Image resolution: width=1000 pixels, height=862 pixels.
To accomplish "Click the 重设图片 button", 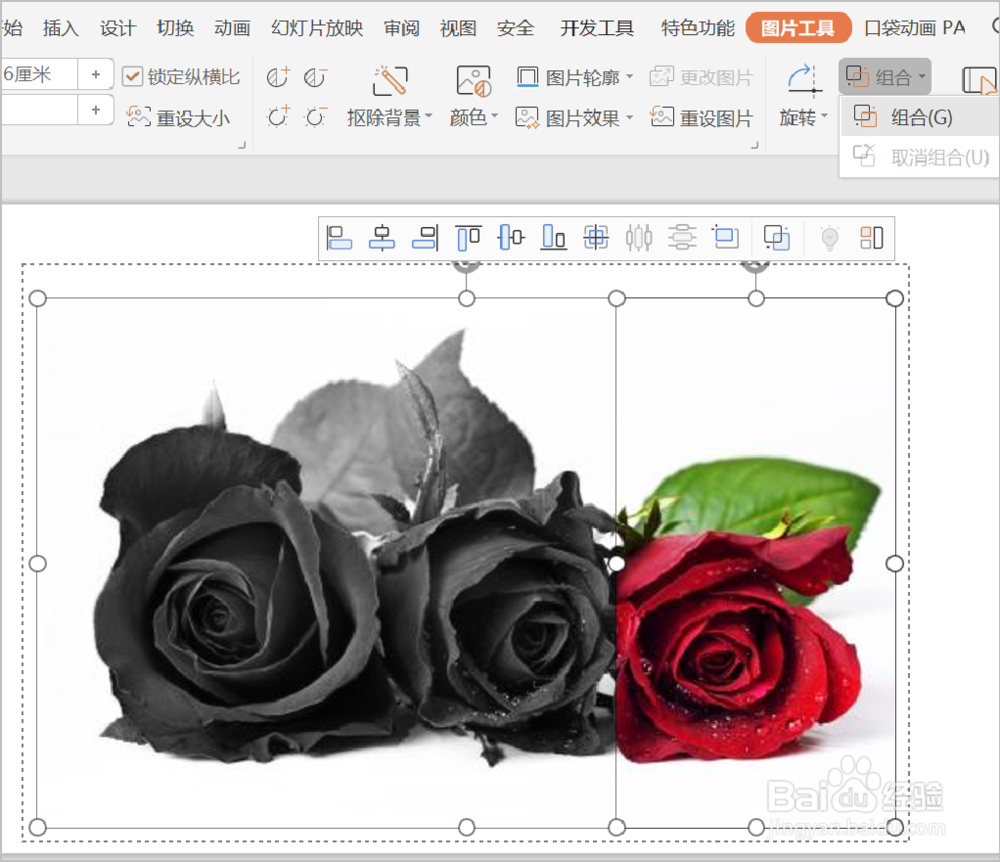I will 701,118.
